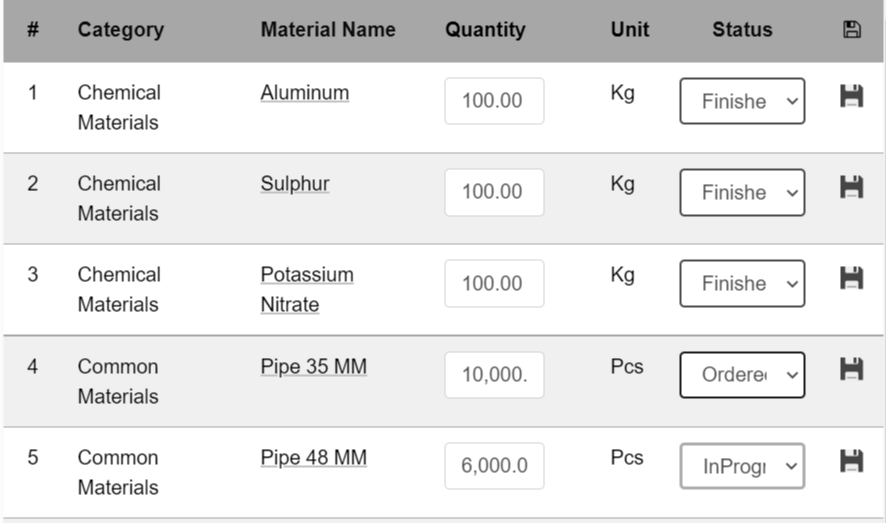Open the Pipe 35 MM link
The height and width of the screenshot is (523, 887).
coord(313,366)
